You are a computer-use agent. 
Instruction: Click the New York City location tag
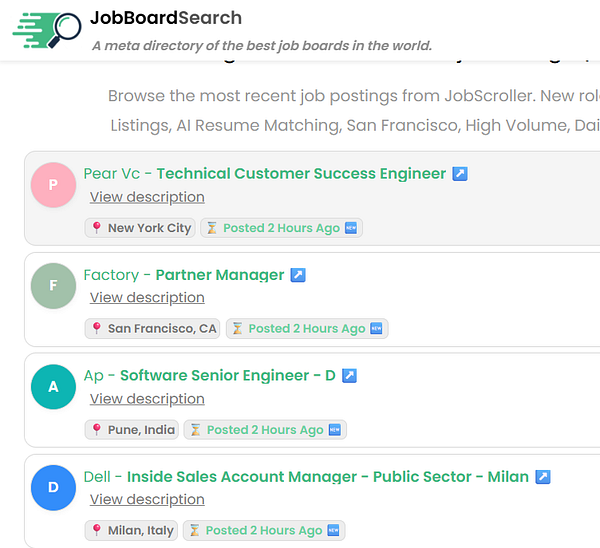140,228
